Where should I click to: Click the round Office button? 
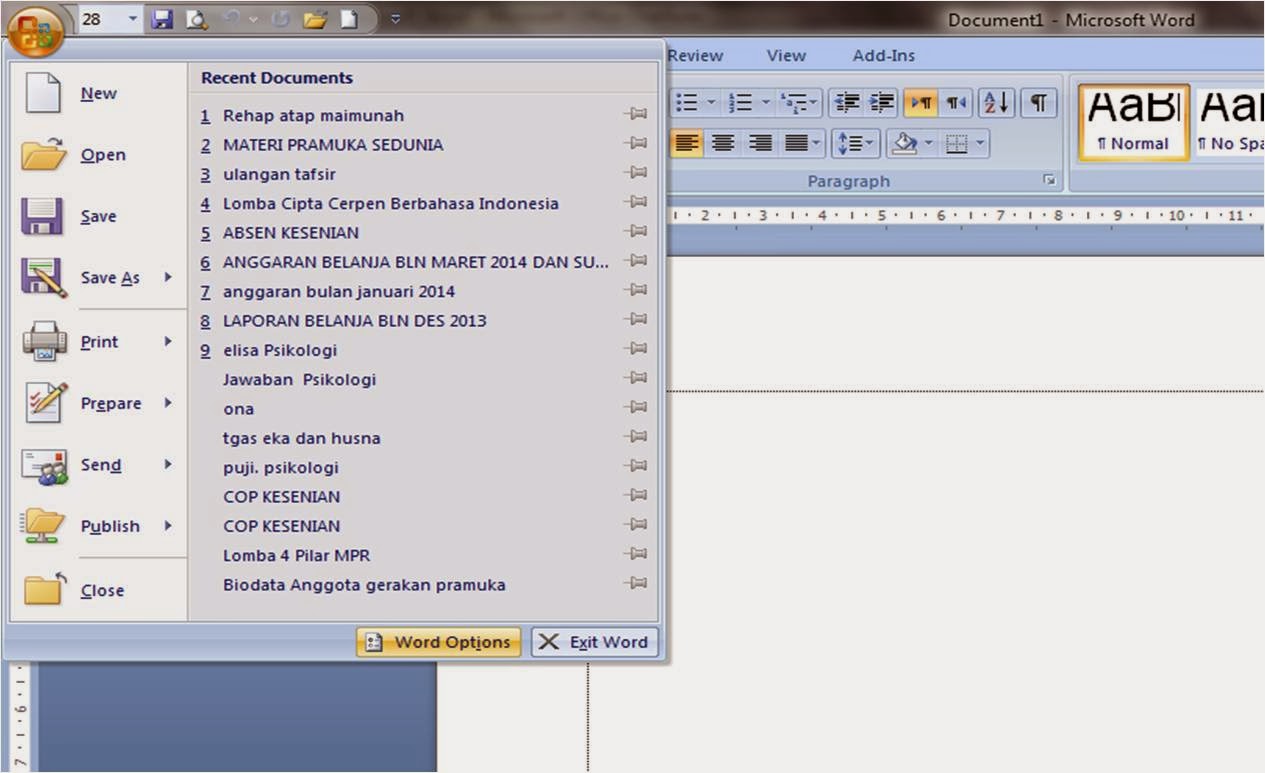click(x=36, y=30)
